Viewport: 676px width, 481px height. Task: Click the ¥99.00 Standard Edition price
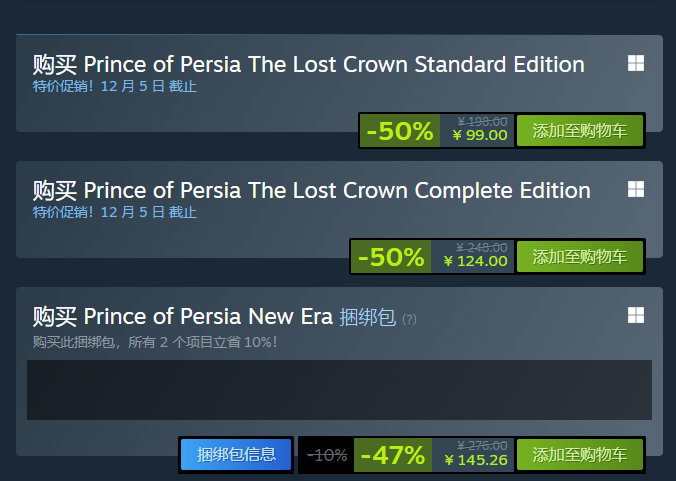pyautogui.click(x=479, y=136)
